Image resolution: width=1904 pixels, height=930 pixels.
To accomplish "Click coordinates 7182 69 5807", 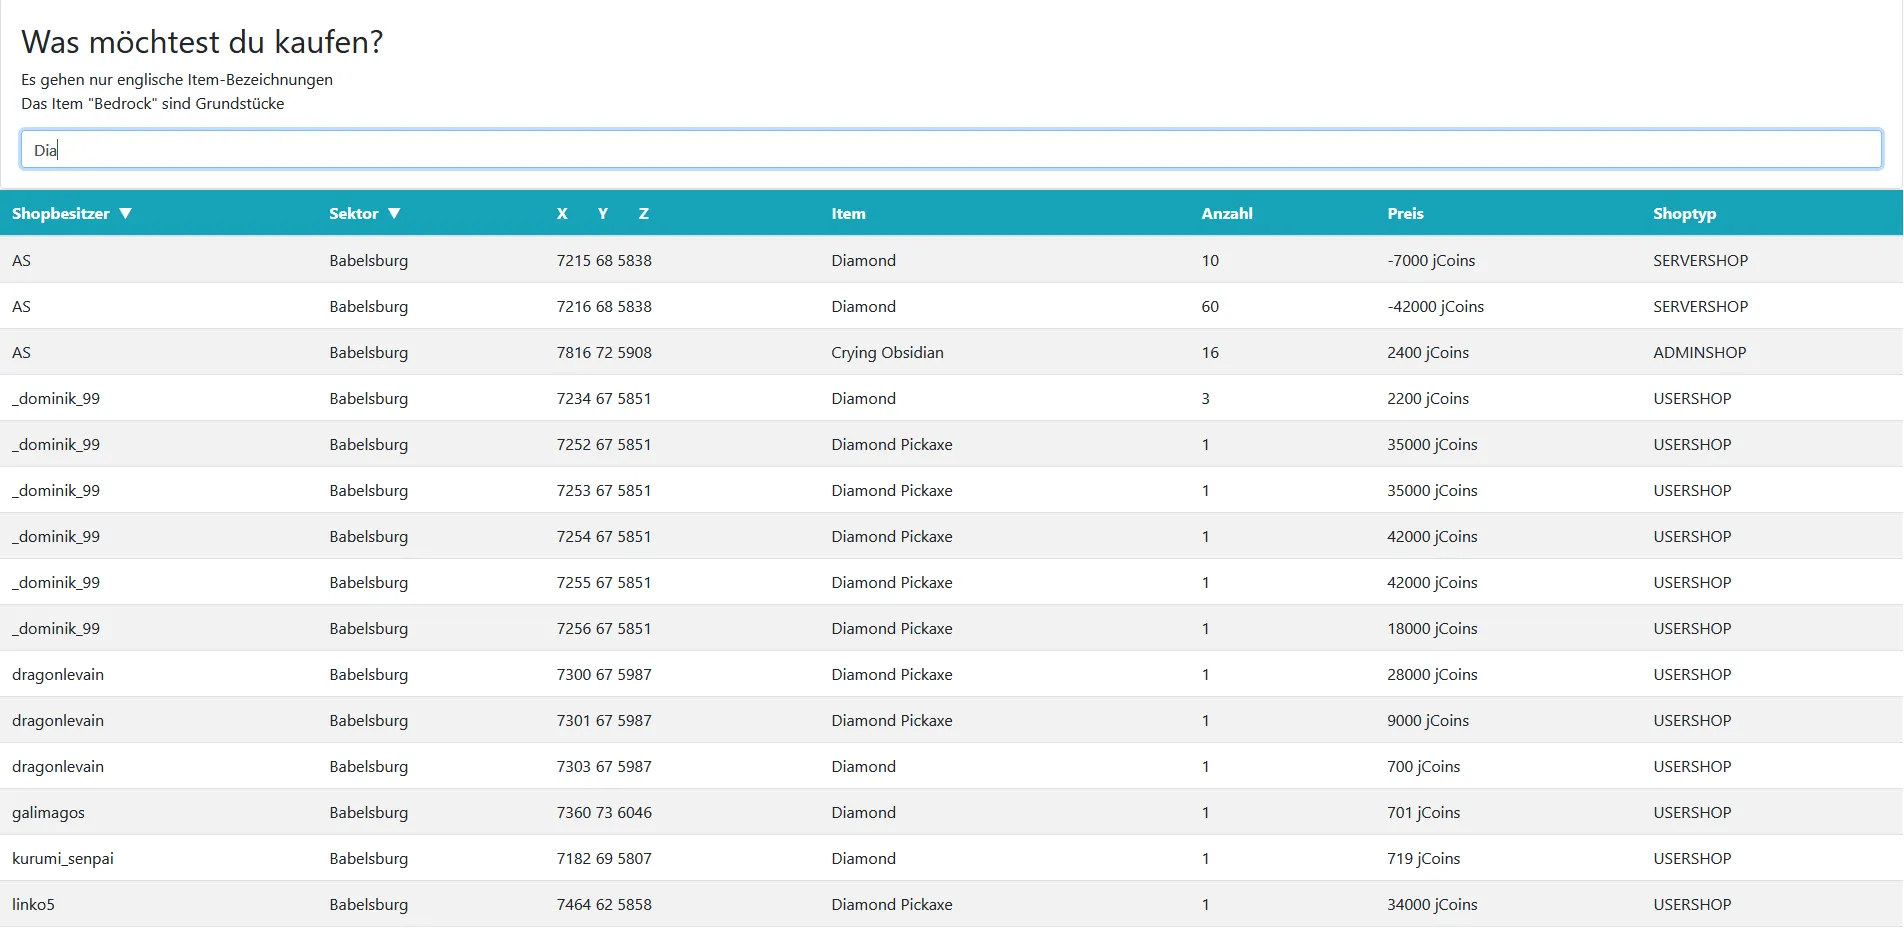I will [x=604, y=858].
